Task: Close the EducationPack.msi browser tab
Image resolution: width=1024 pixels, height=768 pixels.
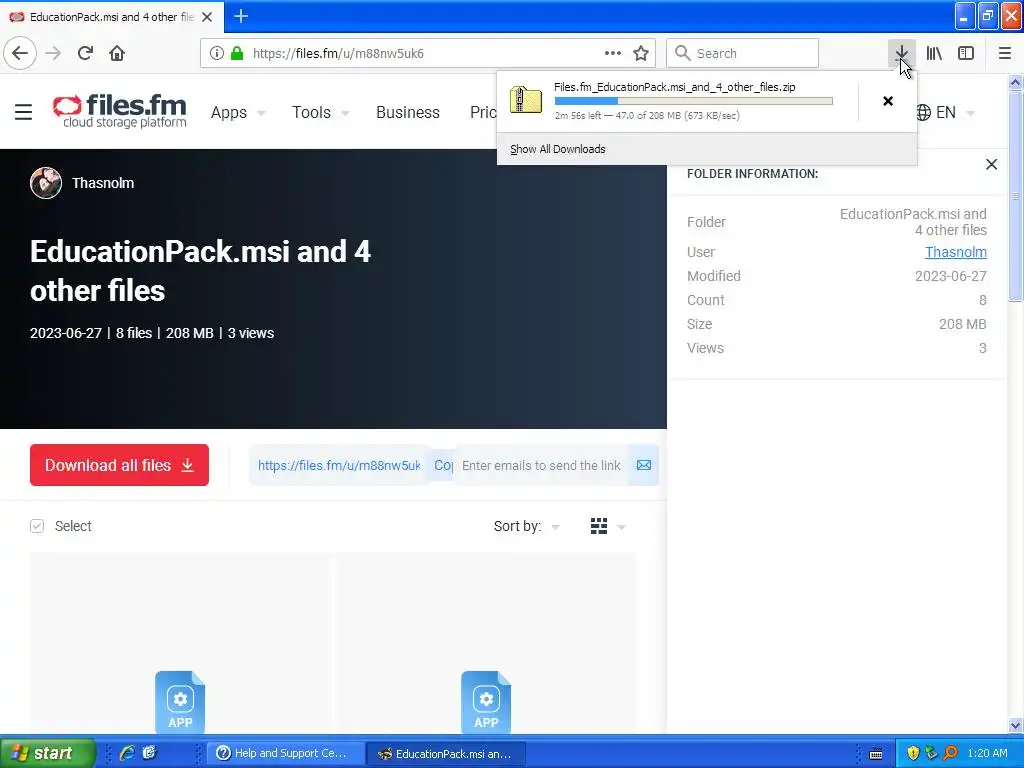Action: click(x=207, y=17)
